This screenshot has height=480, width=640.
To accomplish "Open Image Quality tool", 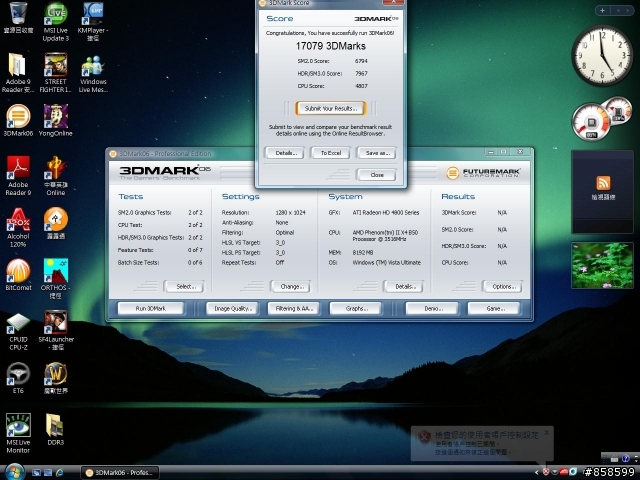I will click(232, 309).
